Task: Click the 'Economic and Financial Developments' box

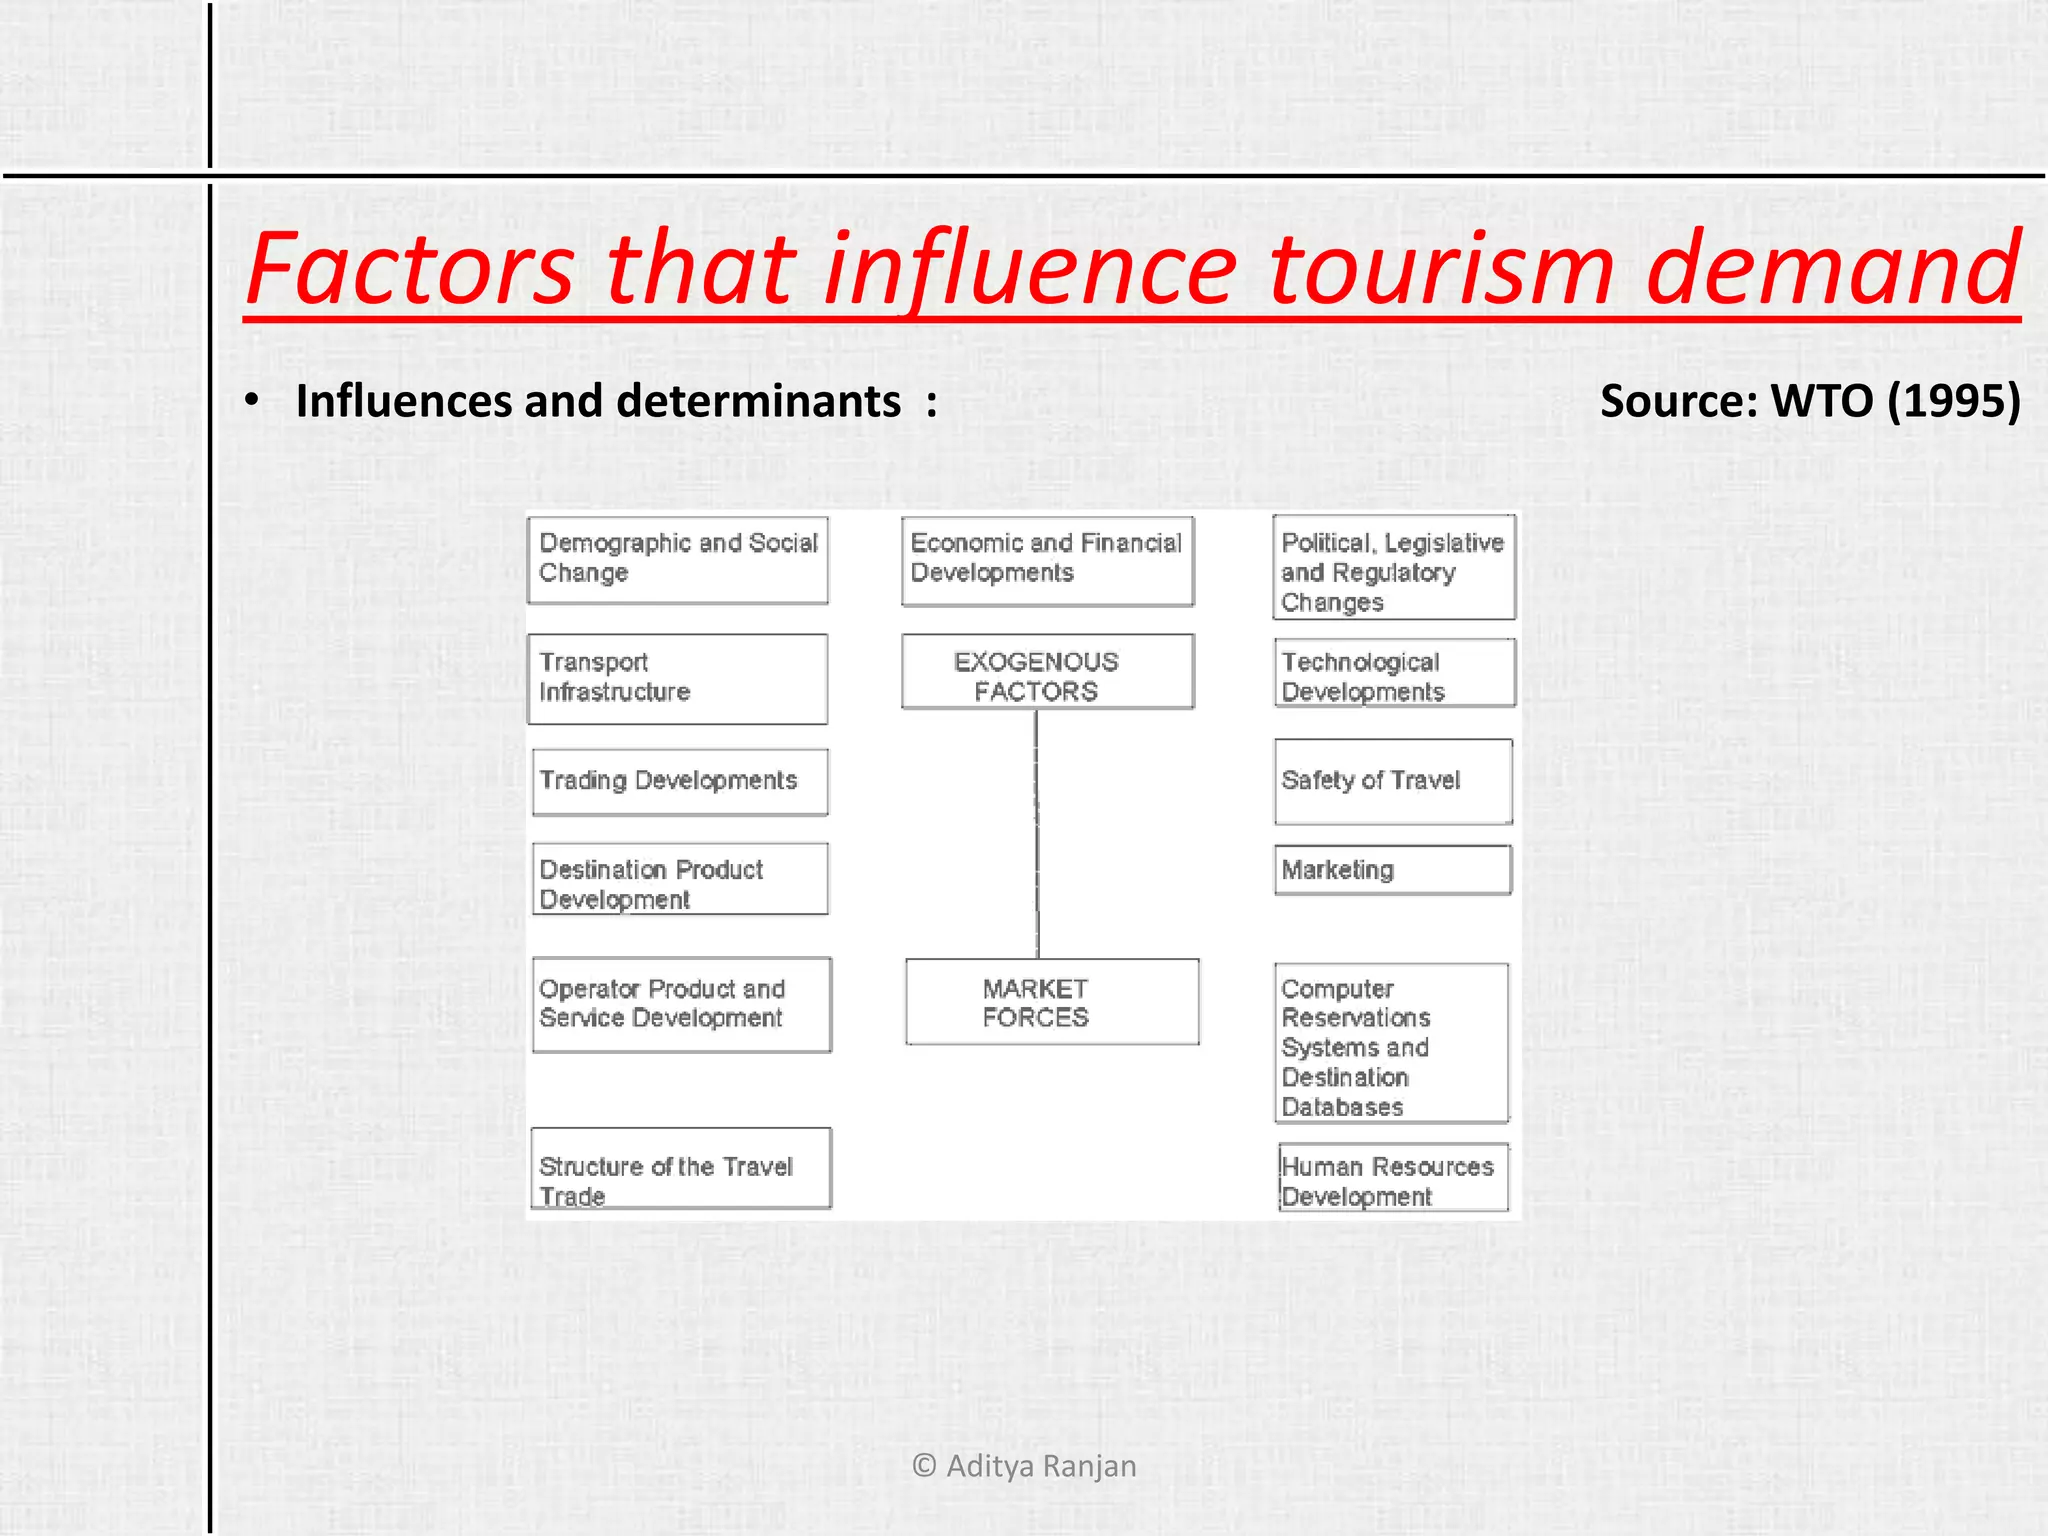Action: pyautogui.click(x=1047, y=561)
